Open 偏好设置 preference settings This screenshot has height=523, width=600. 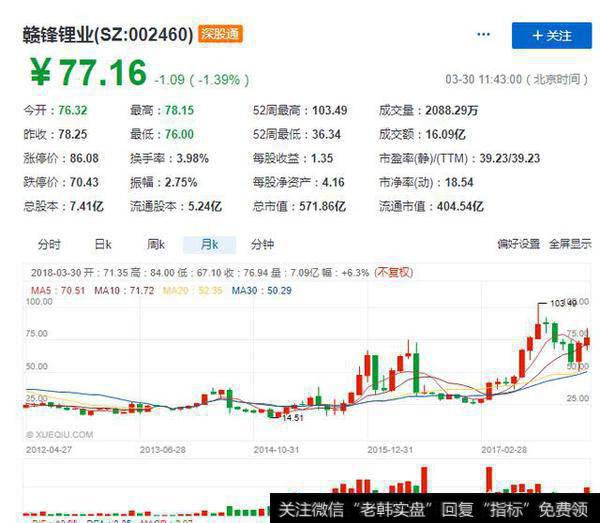coord(518,244)
